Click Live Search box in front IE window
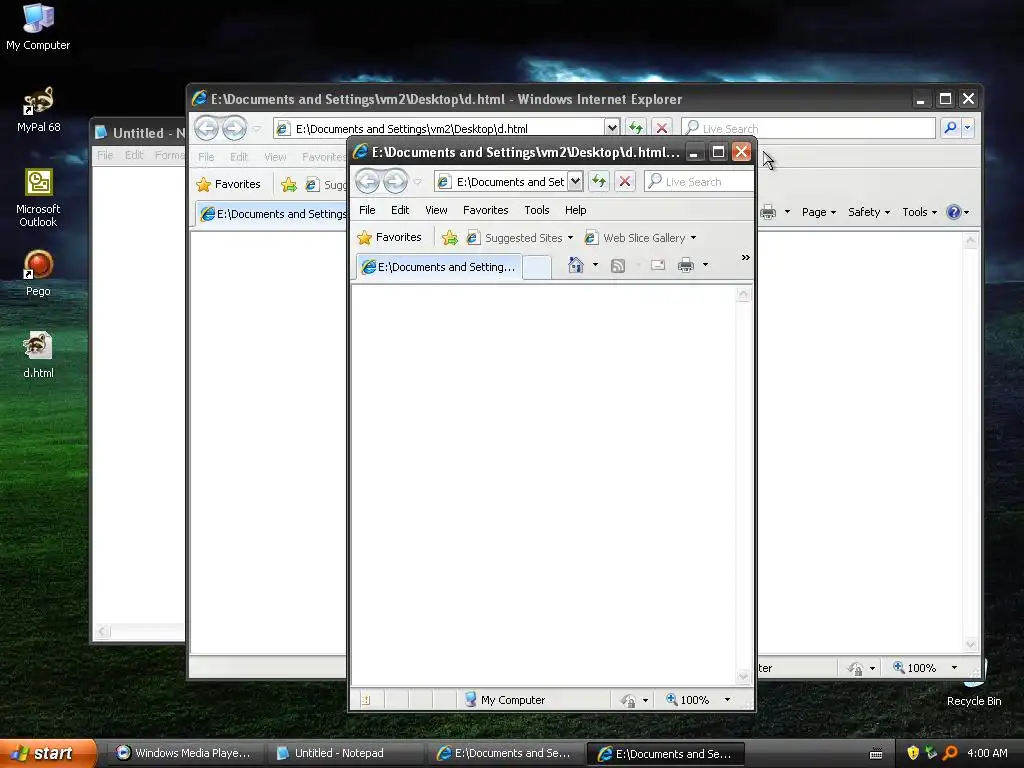 tap(699, 182)
